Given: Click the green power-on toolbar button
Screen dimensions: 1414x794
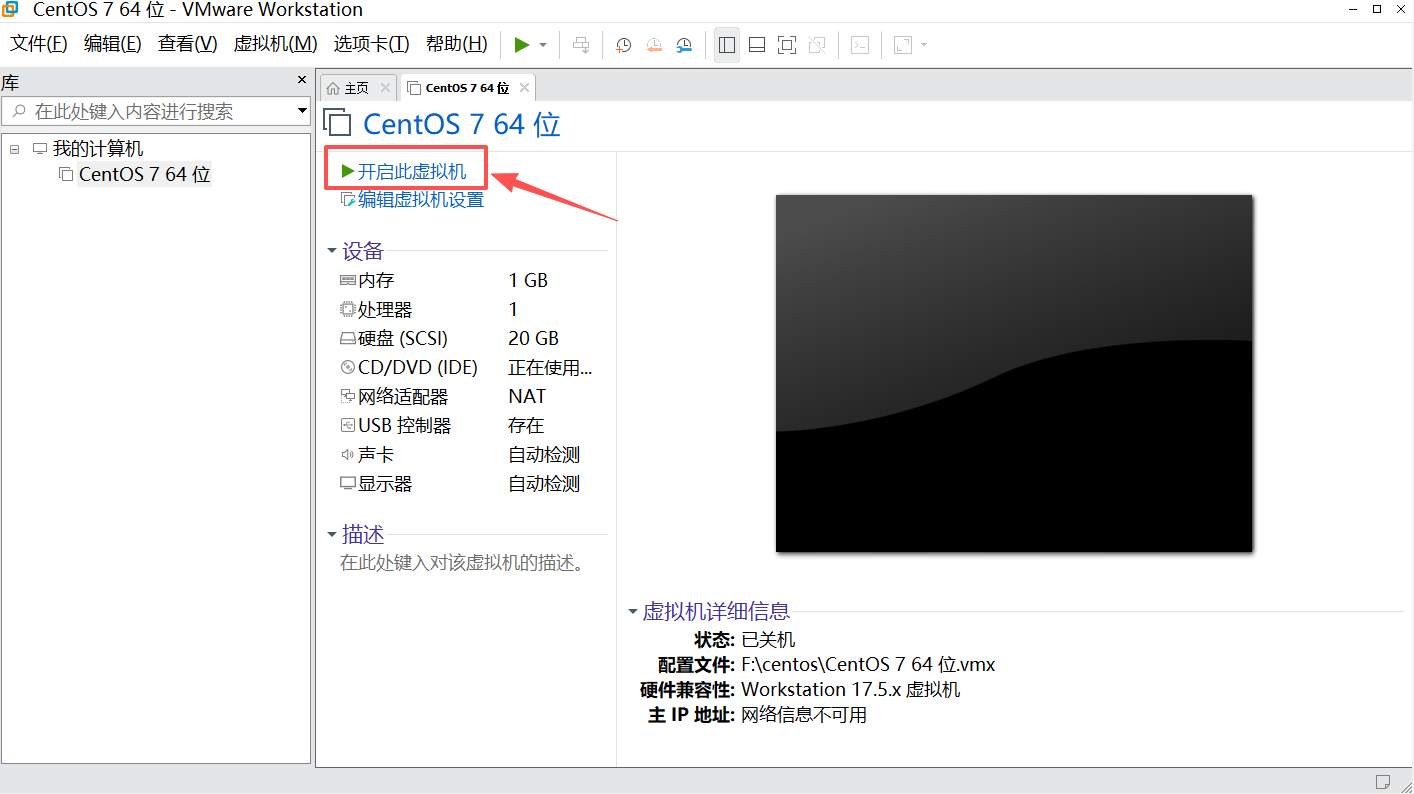Looking at the screenshot, I should [522, 45].
